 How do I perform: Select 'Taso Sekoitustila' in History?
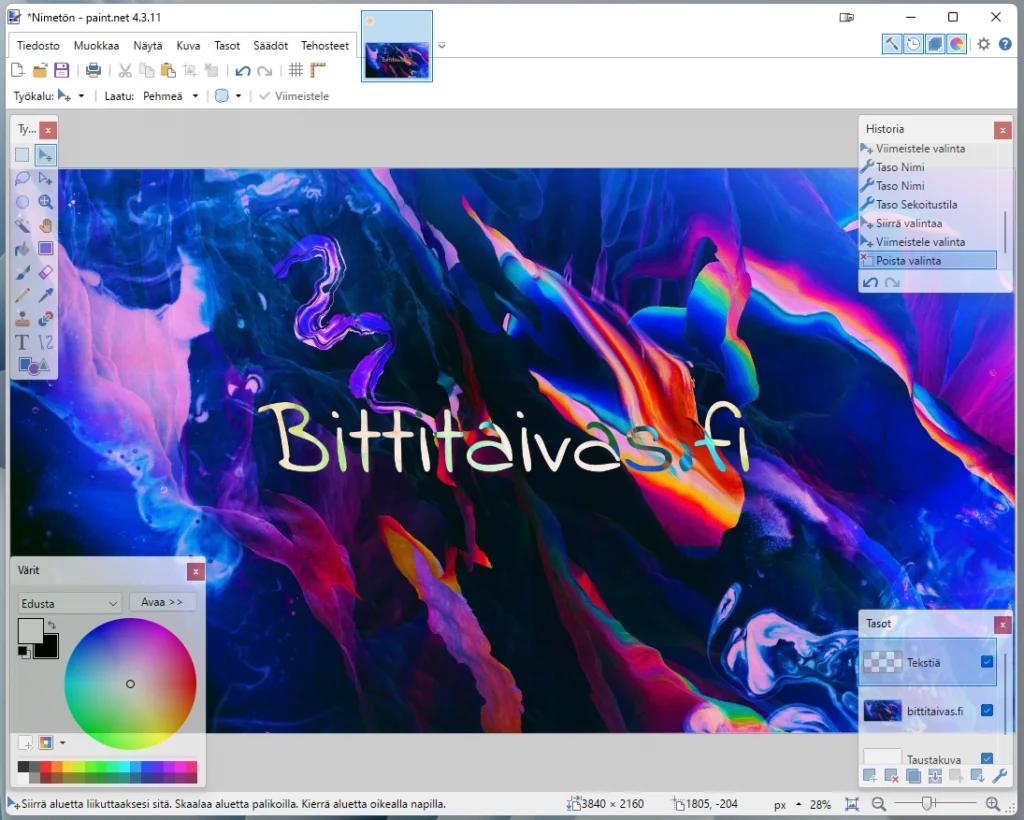tap(916, 204)
